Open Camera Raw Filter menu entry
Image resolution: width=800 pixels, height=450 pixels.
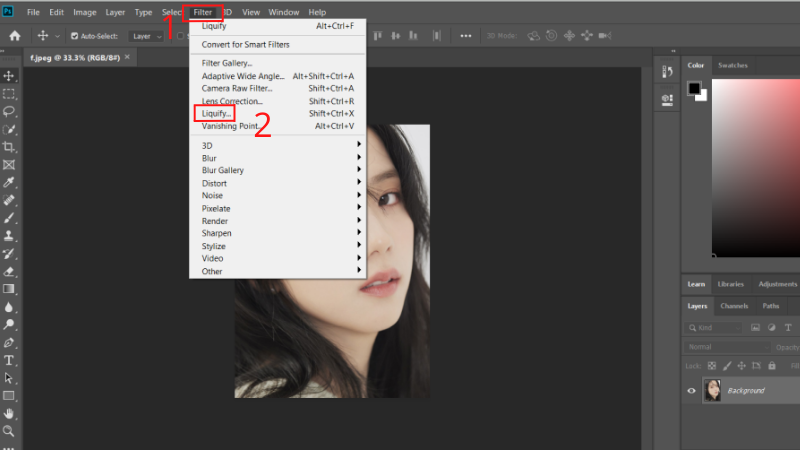237,88
